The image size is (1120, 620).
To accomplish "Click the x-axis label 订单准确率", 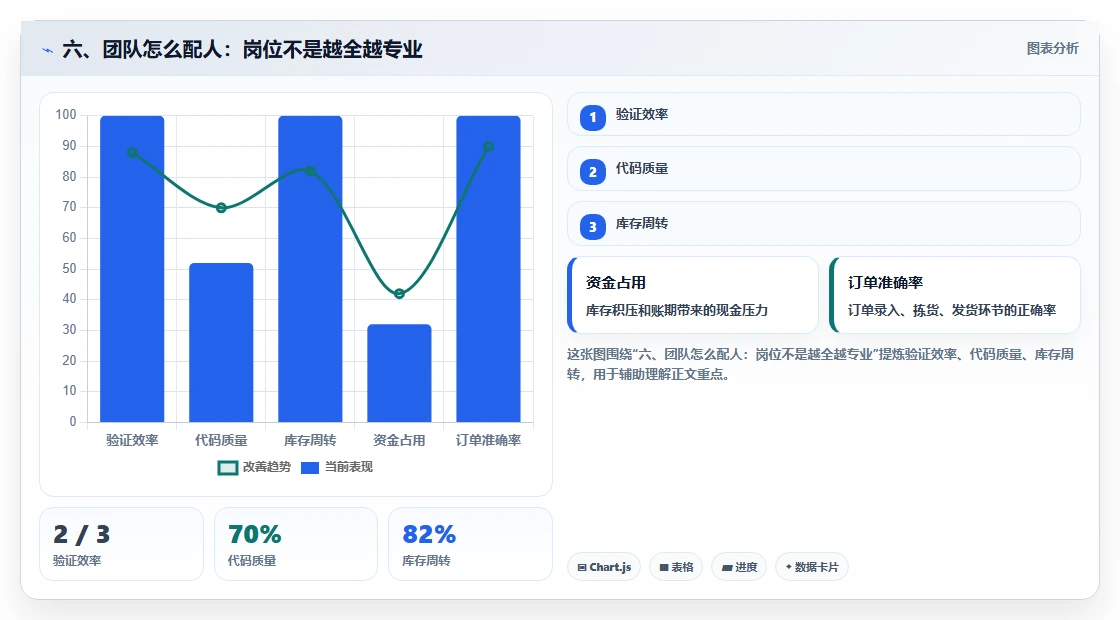I will [489, 440].
